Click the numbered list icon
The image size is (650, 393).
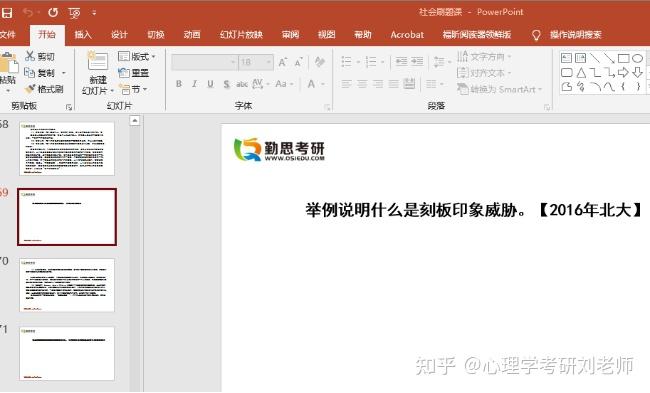[371, 62]
